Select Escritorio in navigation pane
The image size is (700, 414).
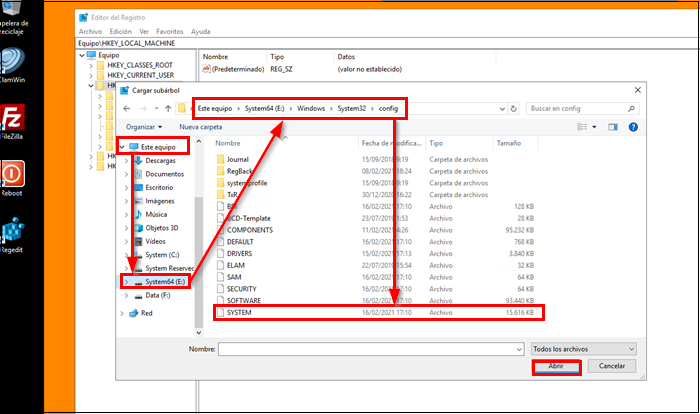pyautogui.click(x=159, y=188)
